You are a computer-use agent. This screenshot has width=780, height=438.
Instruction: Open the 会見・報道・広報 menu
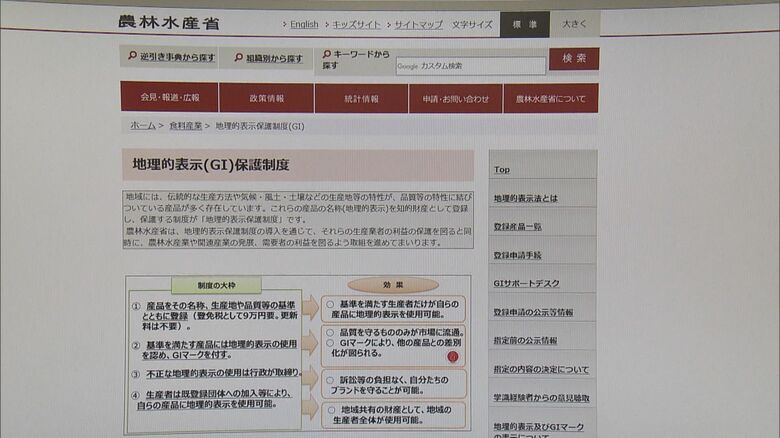[169, 98]
